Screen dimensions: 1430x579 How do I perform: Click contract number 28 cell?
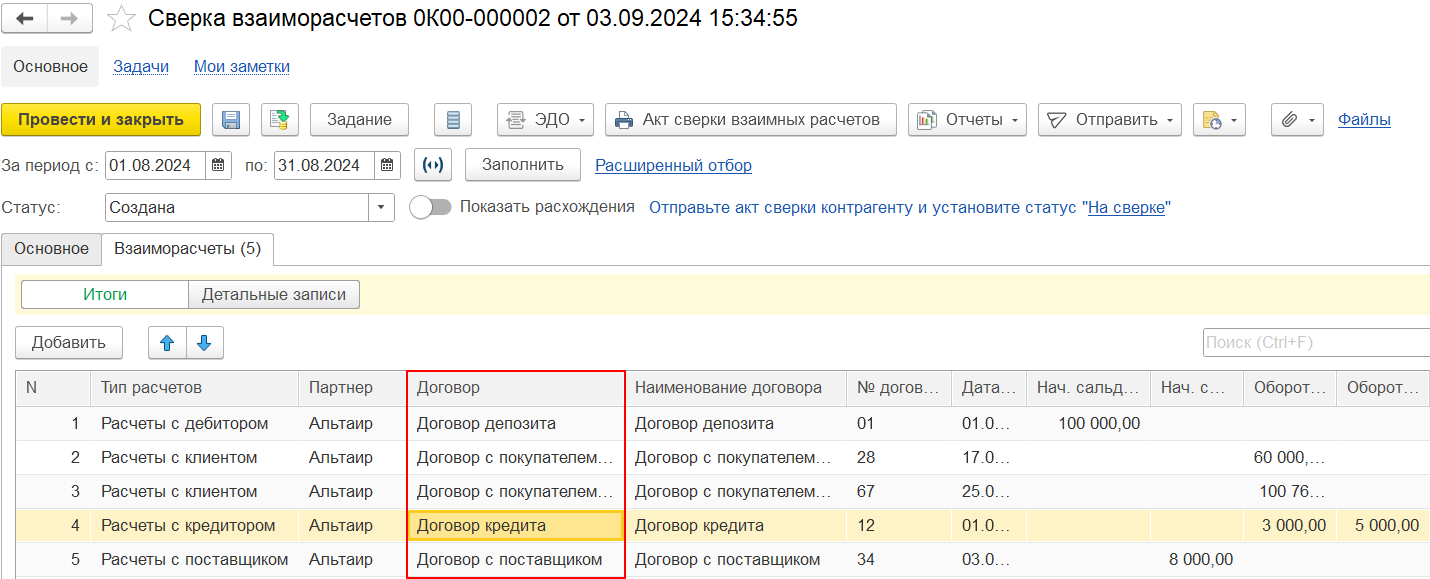(899, 458)
